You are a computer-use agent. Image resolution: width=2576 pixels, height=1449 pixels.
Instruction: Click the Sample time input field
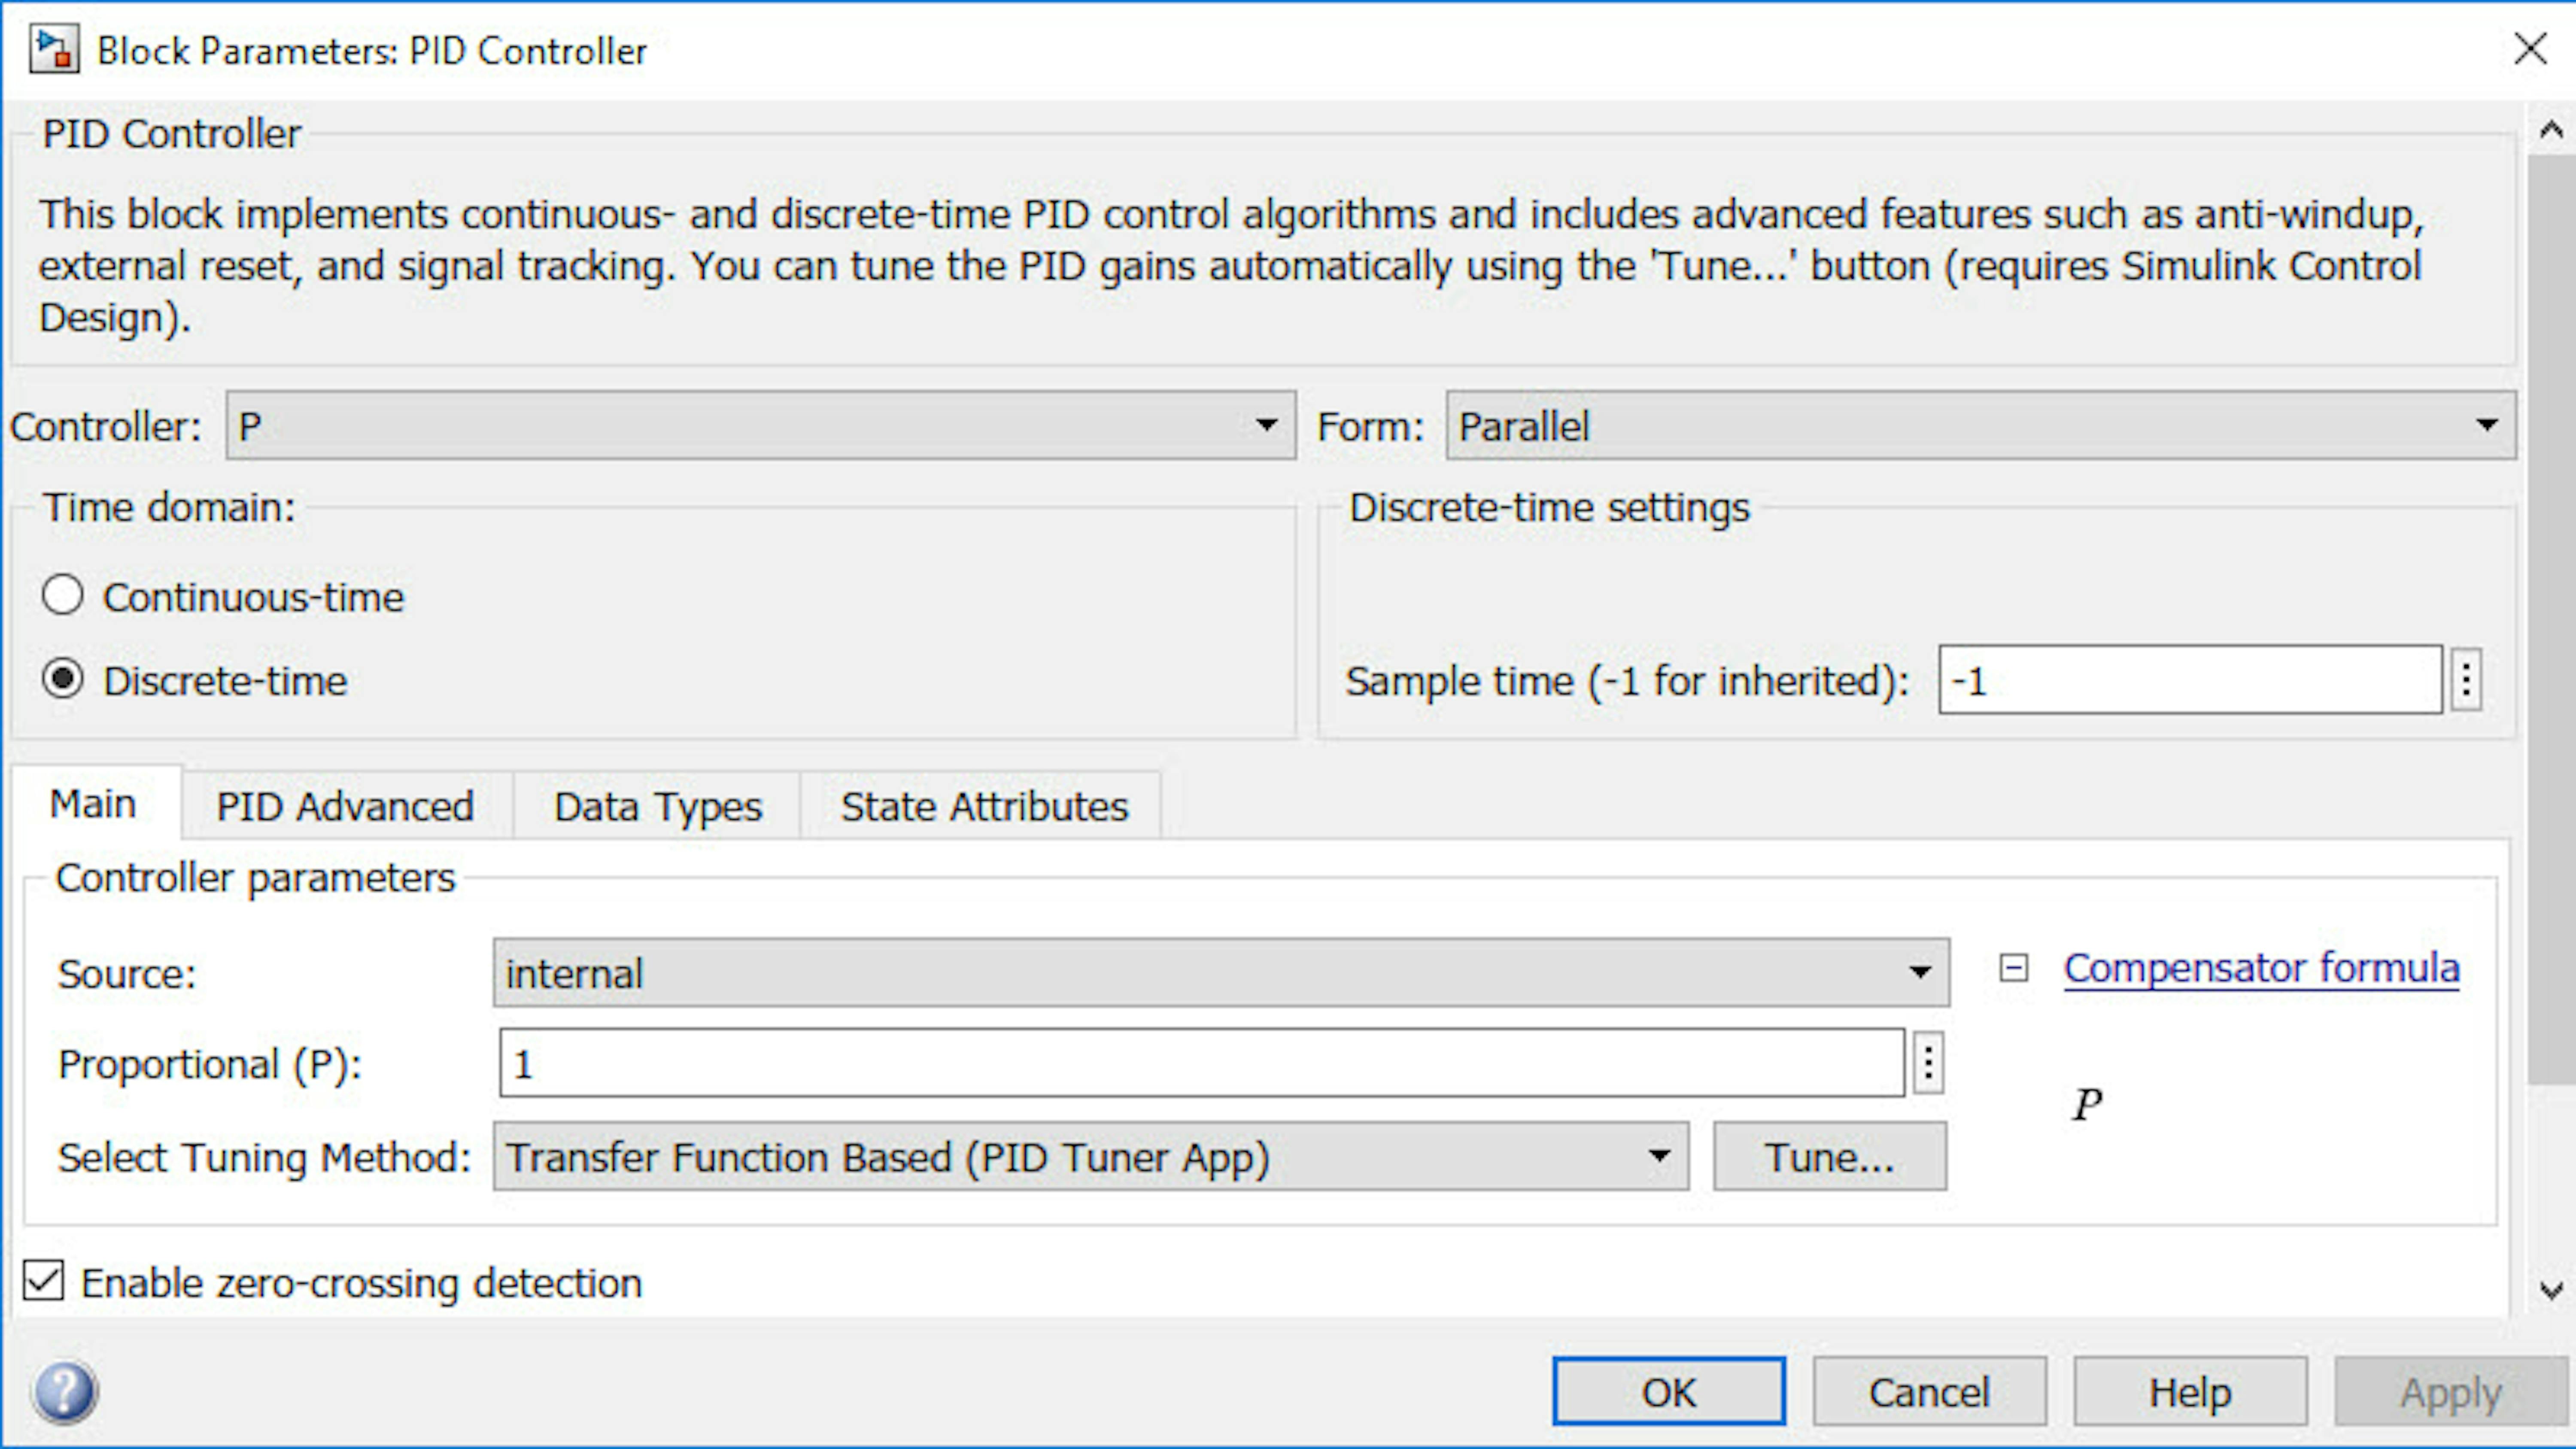[x=2190, y=680]
